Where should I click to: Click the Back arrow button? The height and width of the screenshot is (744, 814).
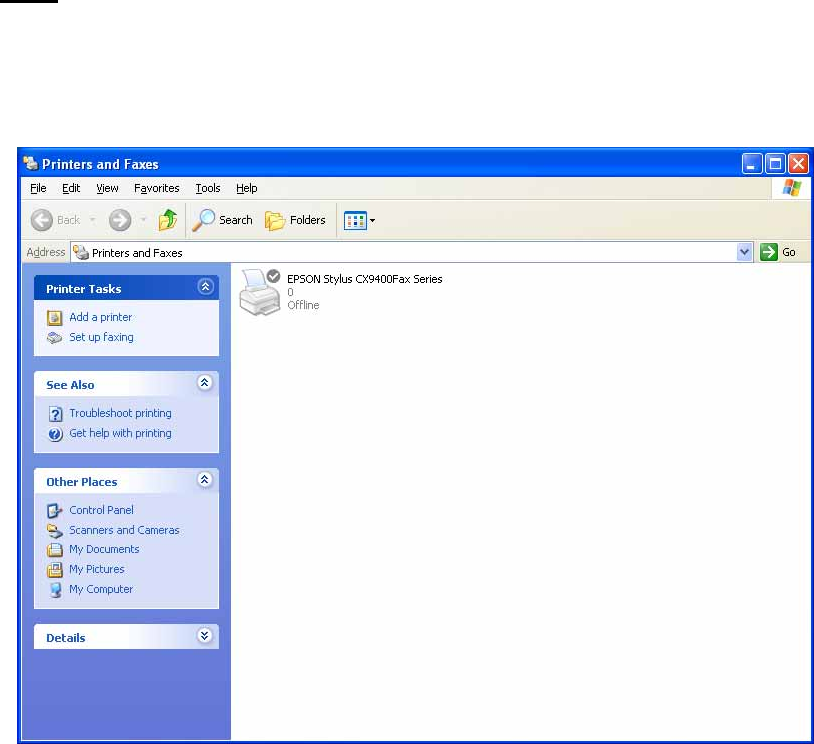pos(42,220)
